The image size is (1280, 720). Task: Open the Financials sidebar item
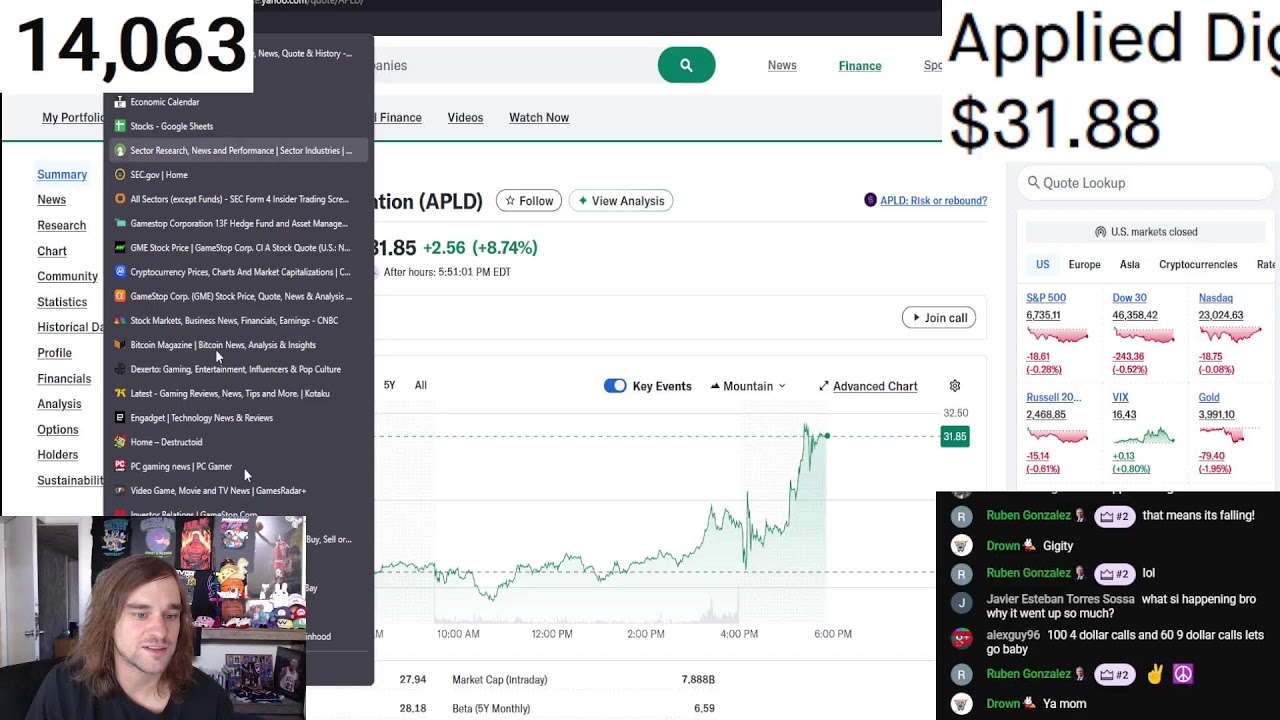point(64,379)
